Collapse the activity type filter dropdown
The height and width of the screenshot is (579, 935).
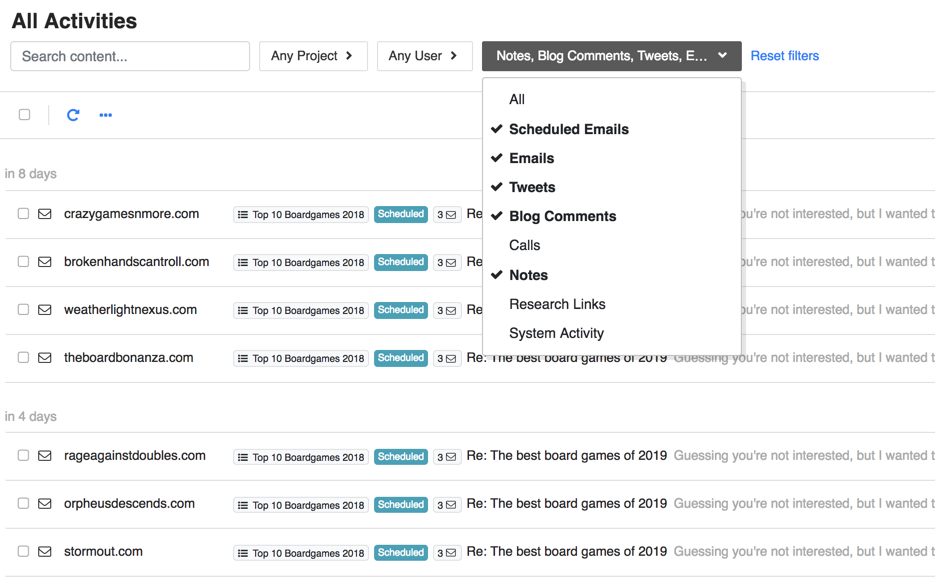(x=611, y=56)
